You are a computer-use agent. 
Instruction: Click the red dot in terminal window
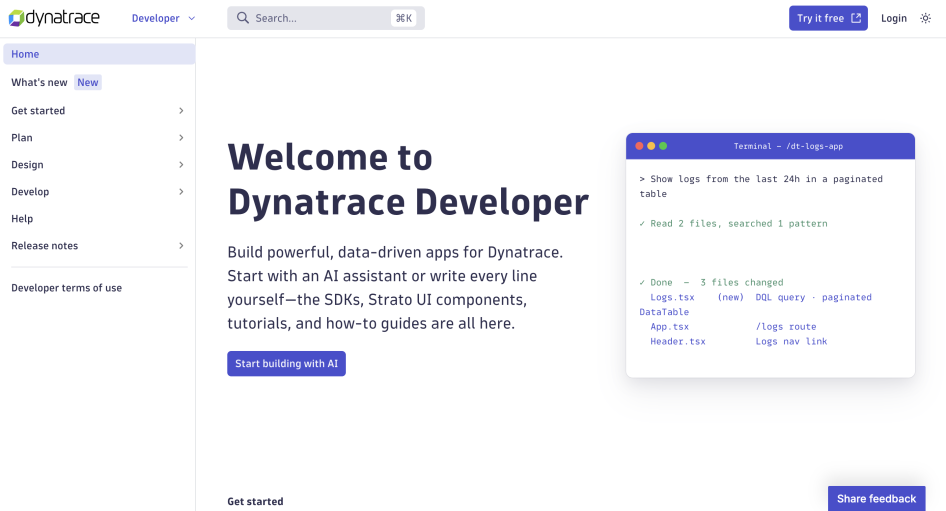(x=639, y=146)
